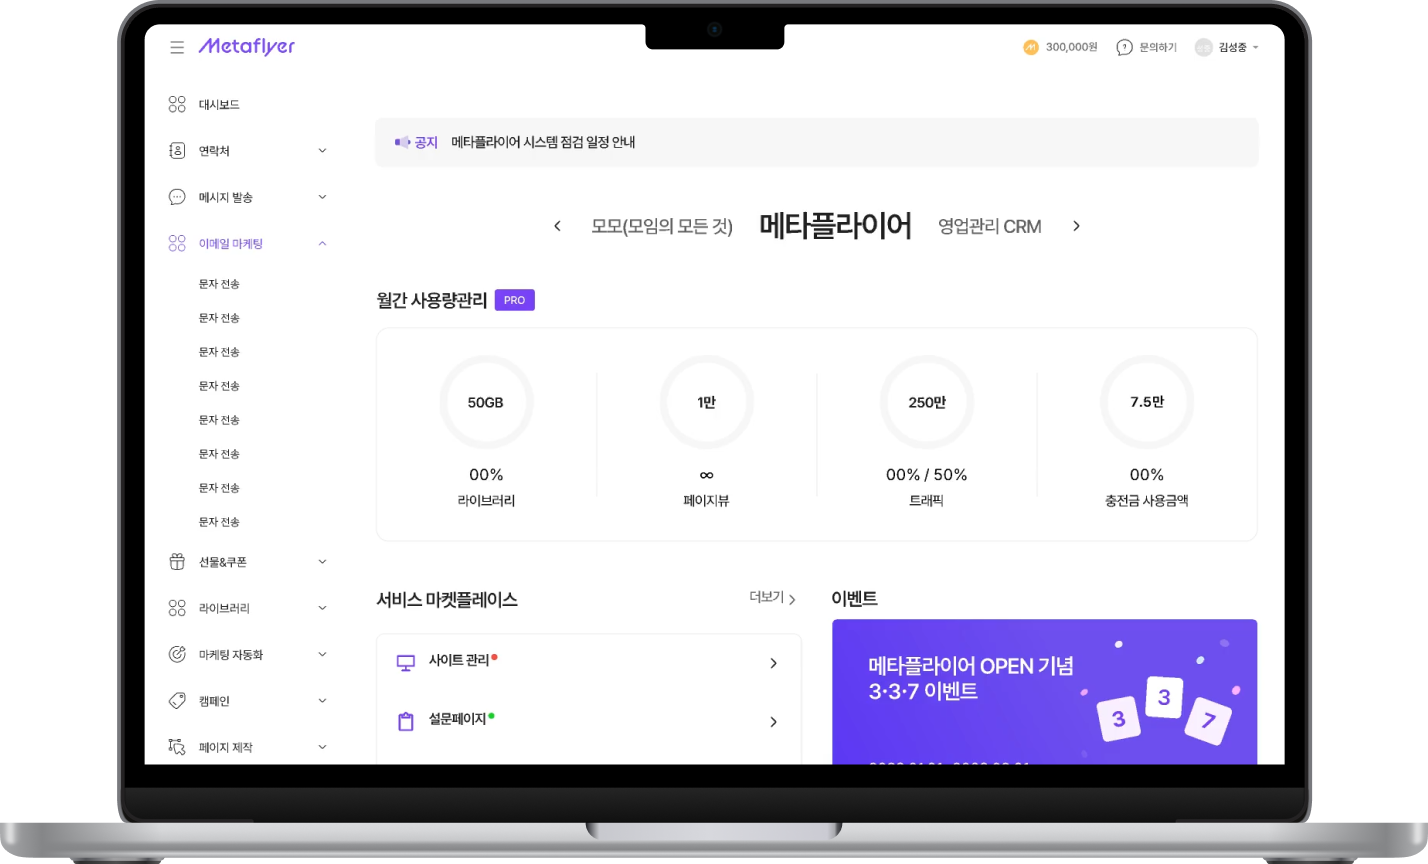Expand the 페이지 제작 sidebar section
Screen dimensions: 1428x864
coord(322,747)
